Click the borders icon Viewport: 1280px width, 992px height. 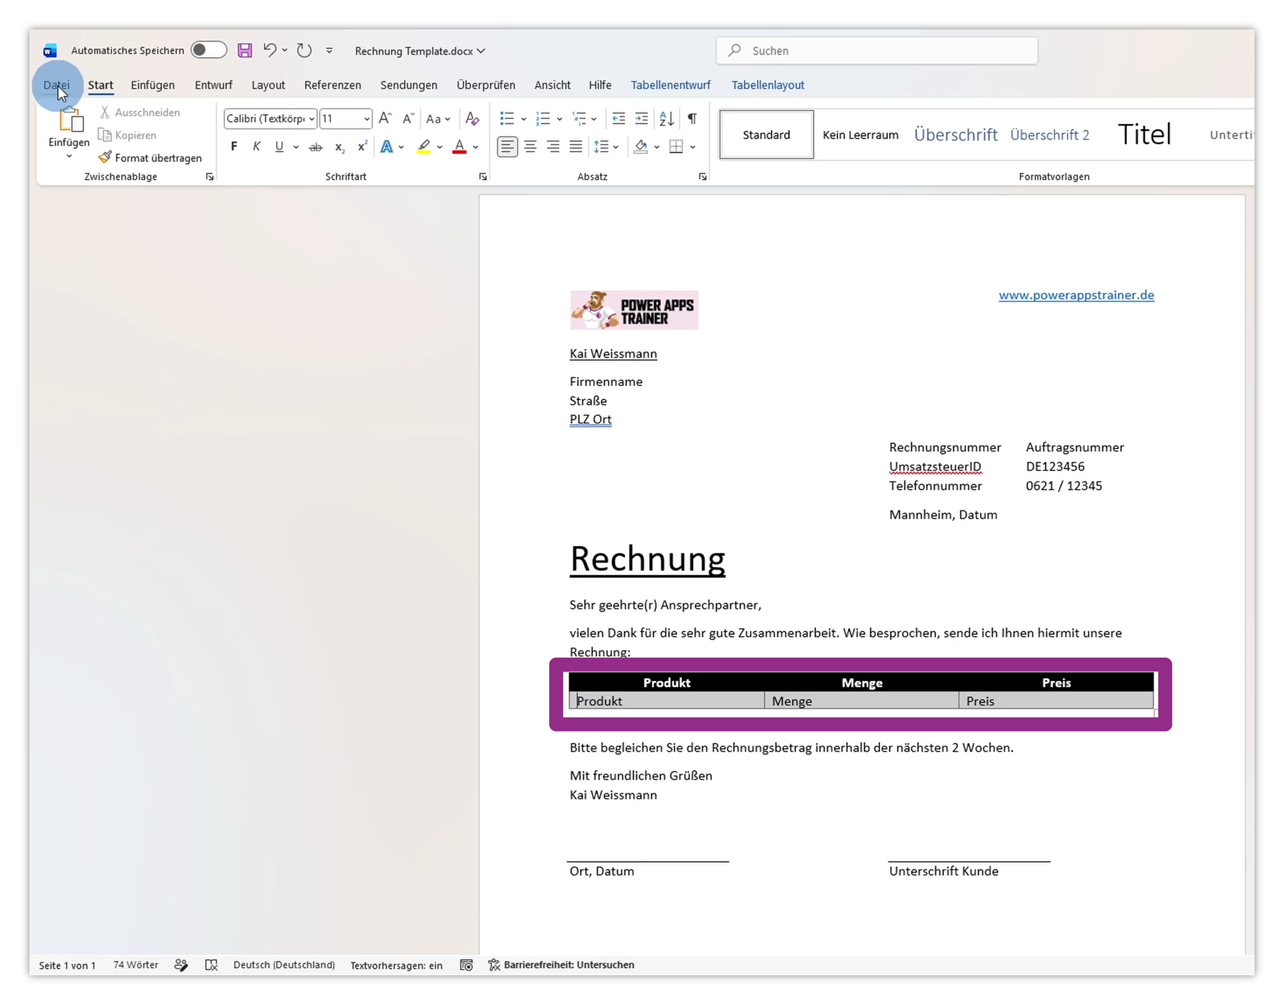[x=677, y=147]
